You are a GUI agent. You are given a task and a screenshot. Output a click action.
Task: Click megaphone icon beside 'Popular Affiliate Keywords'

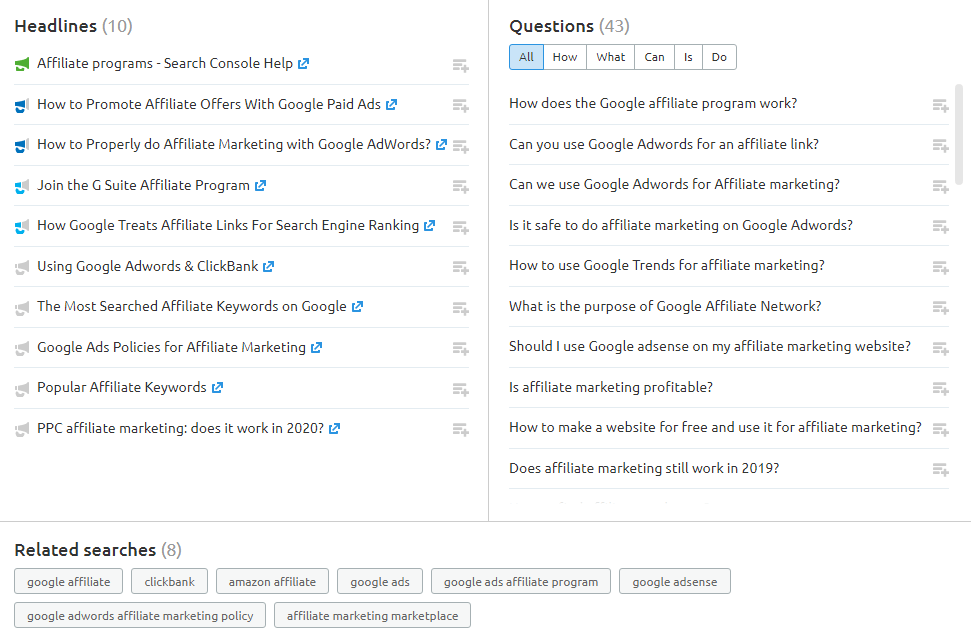coord(22,389)
